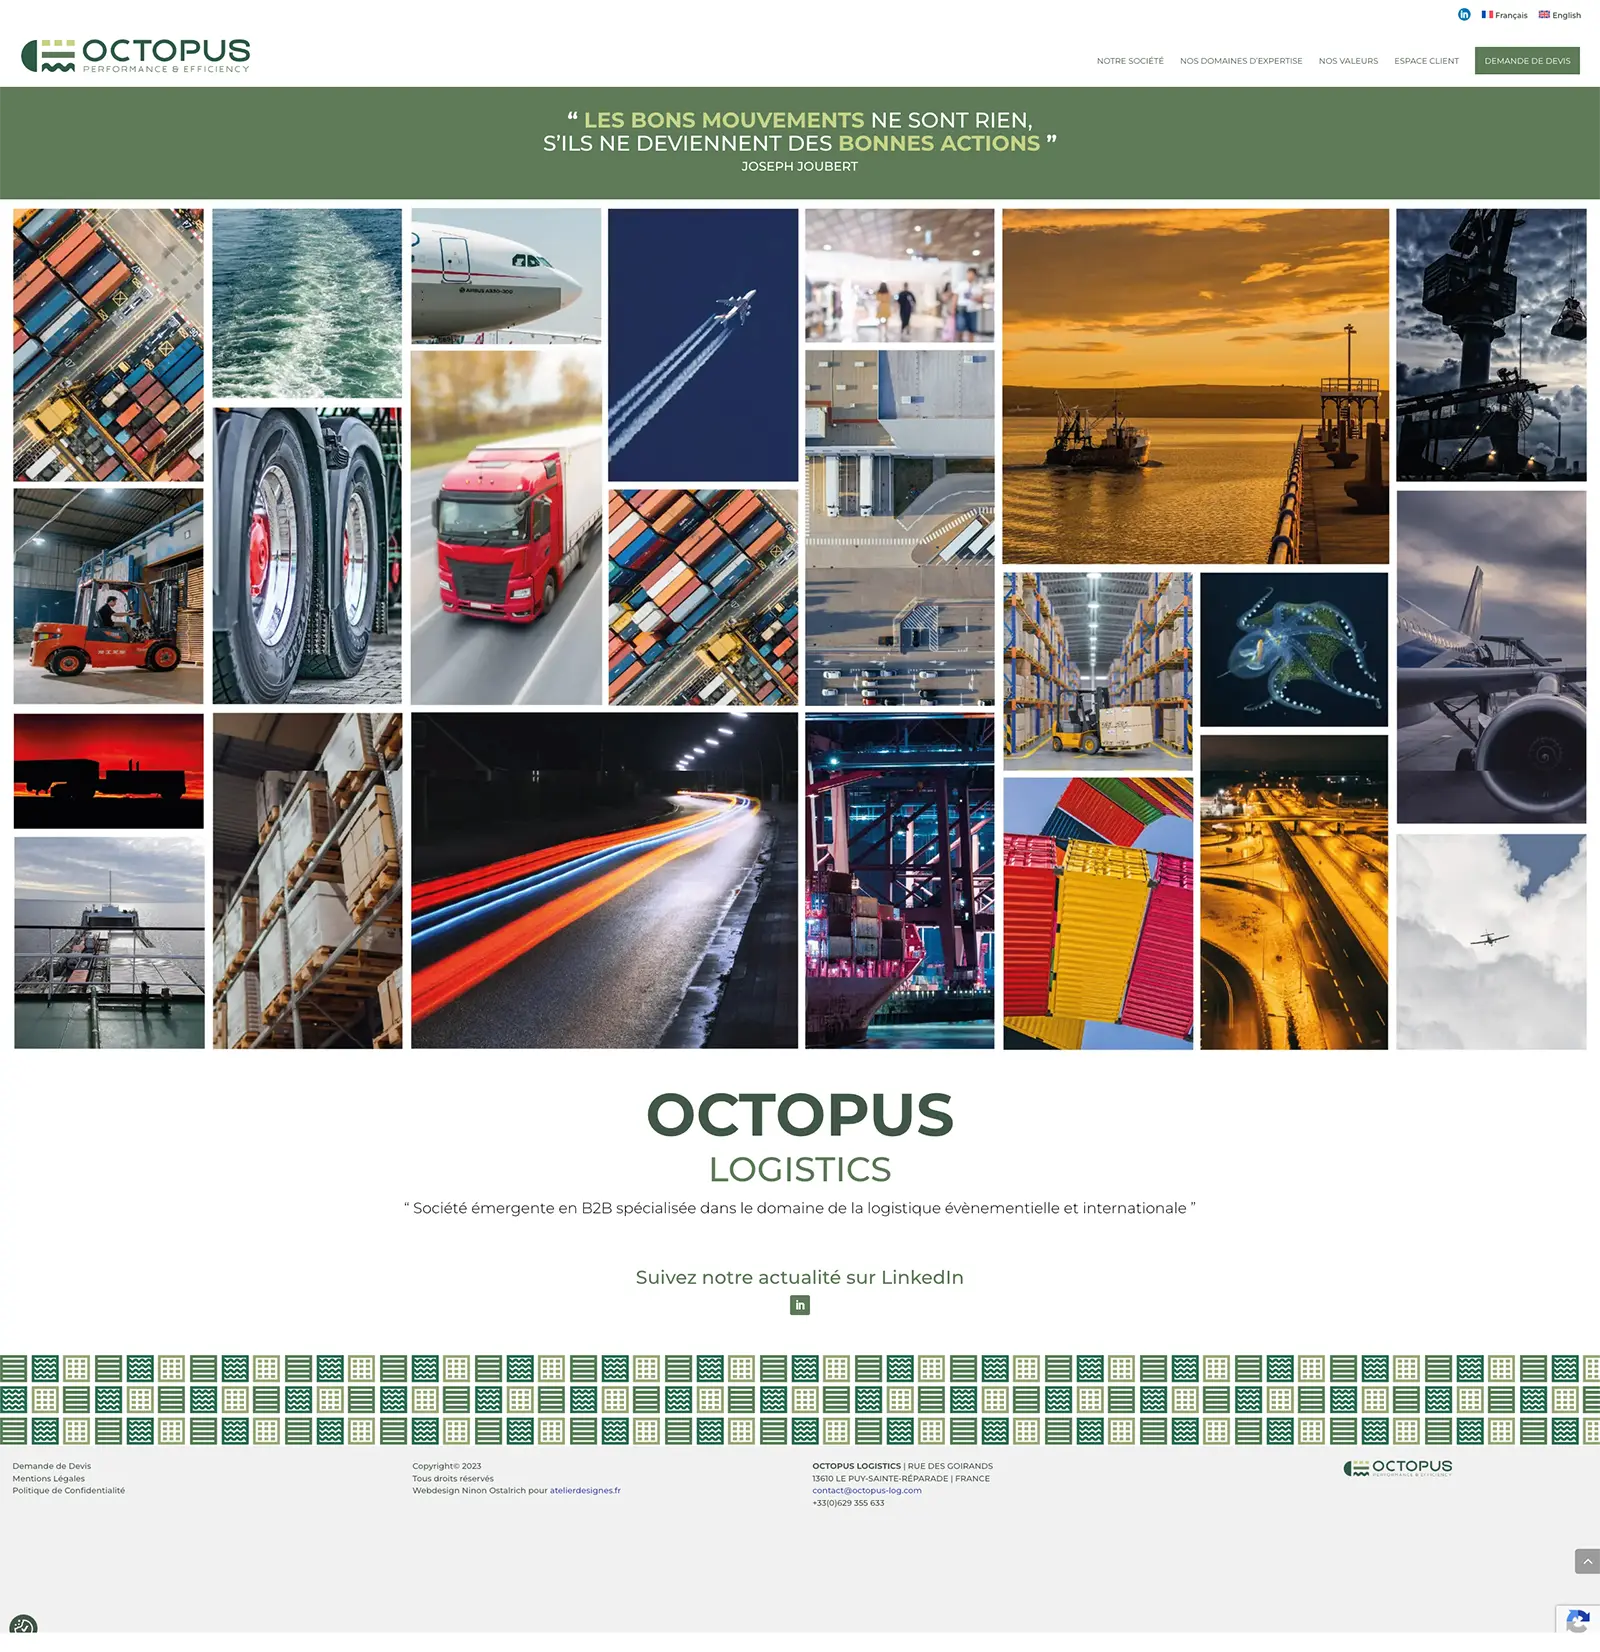Click the reCAPTCHA badge at bottom right
1600x1652 pixels.
tap(1577, 1620)
